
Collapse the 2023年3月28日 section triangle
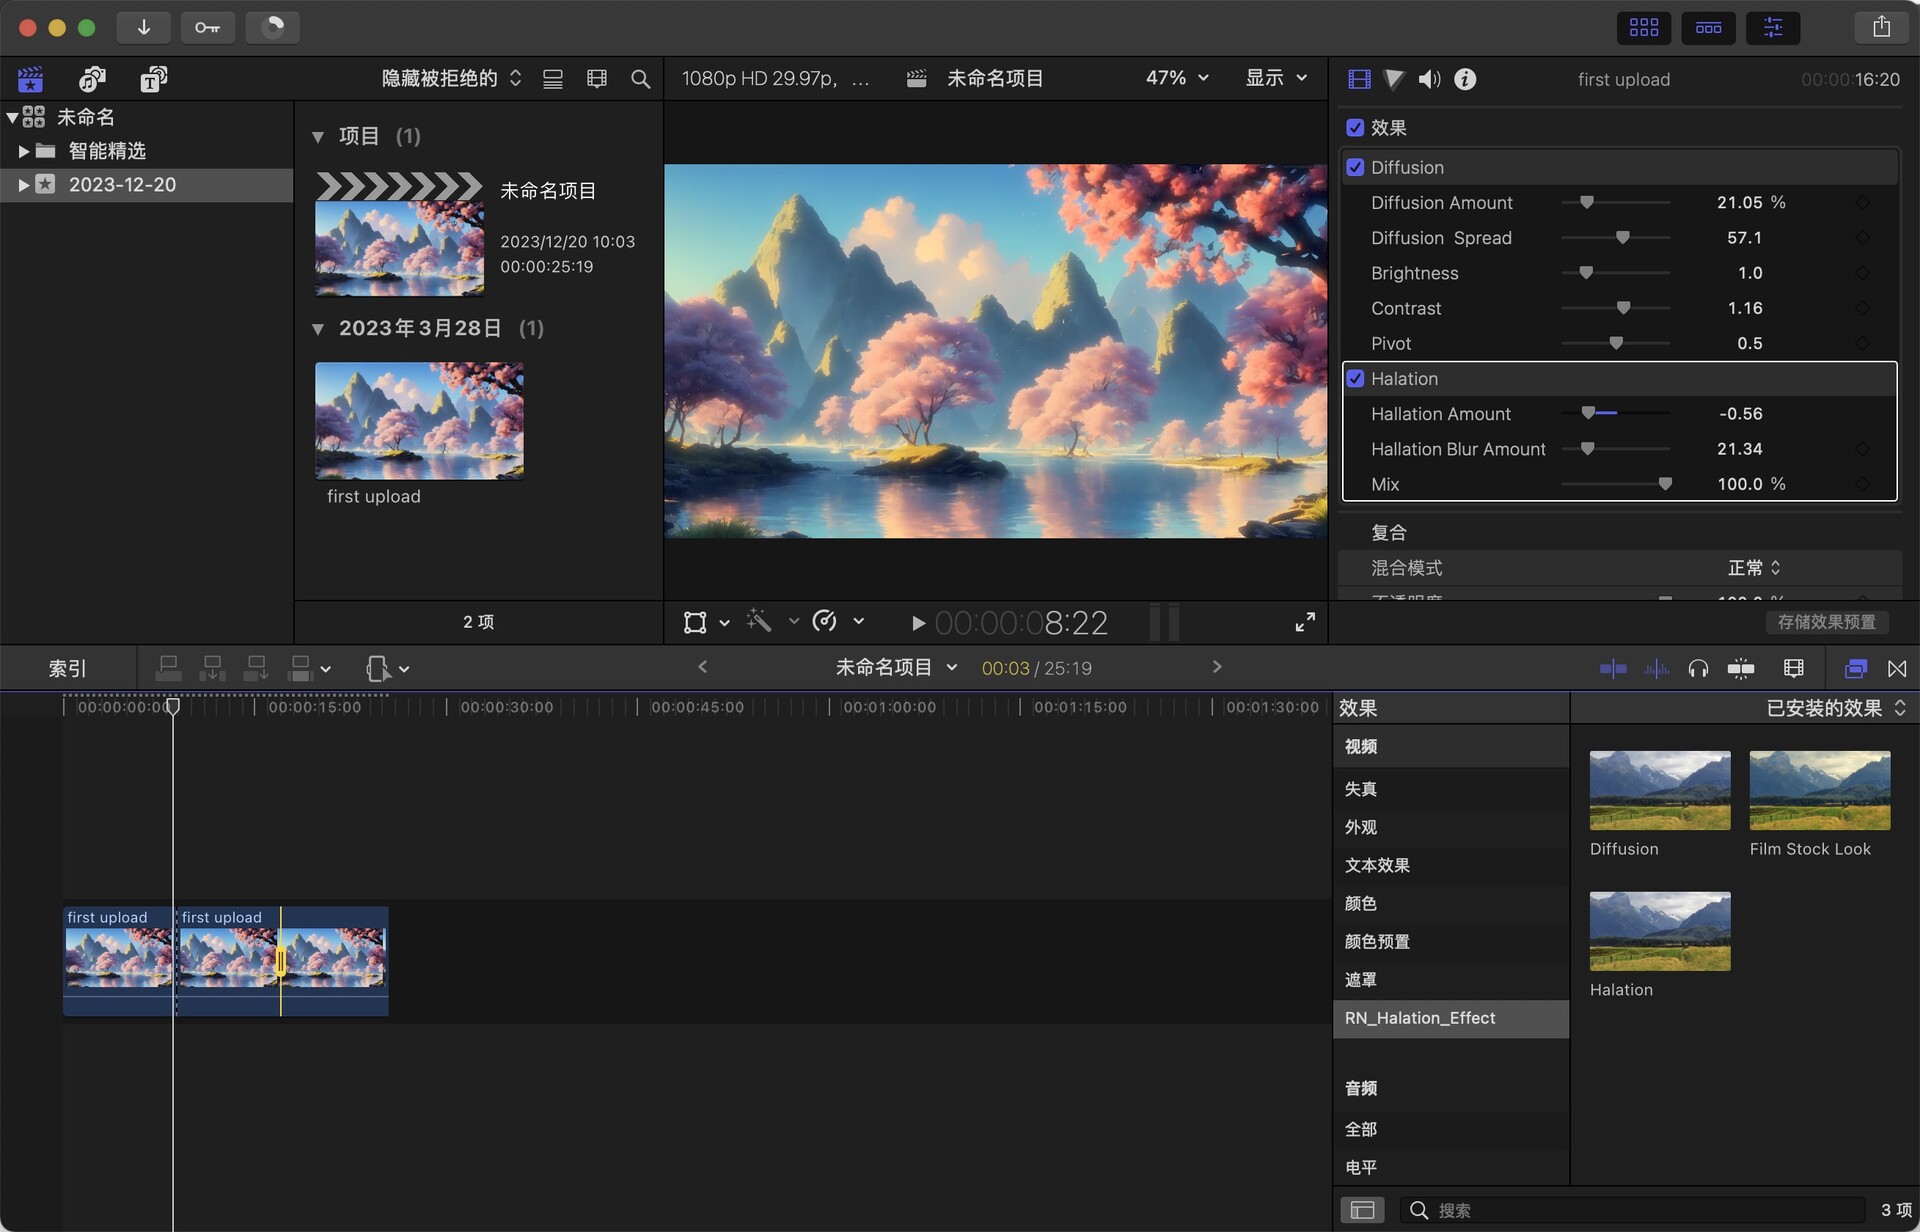(x=318, y=329)
